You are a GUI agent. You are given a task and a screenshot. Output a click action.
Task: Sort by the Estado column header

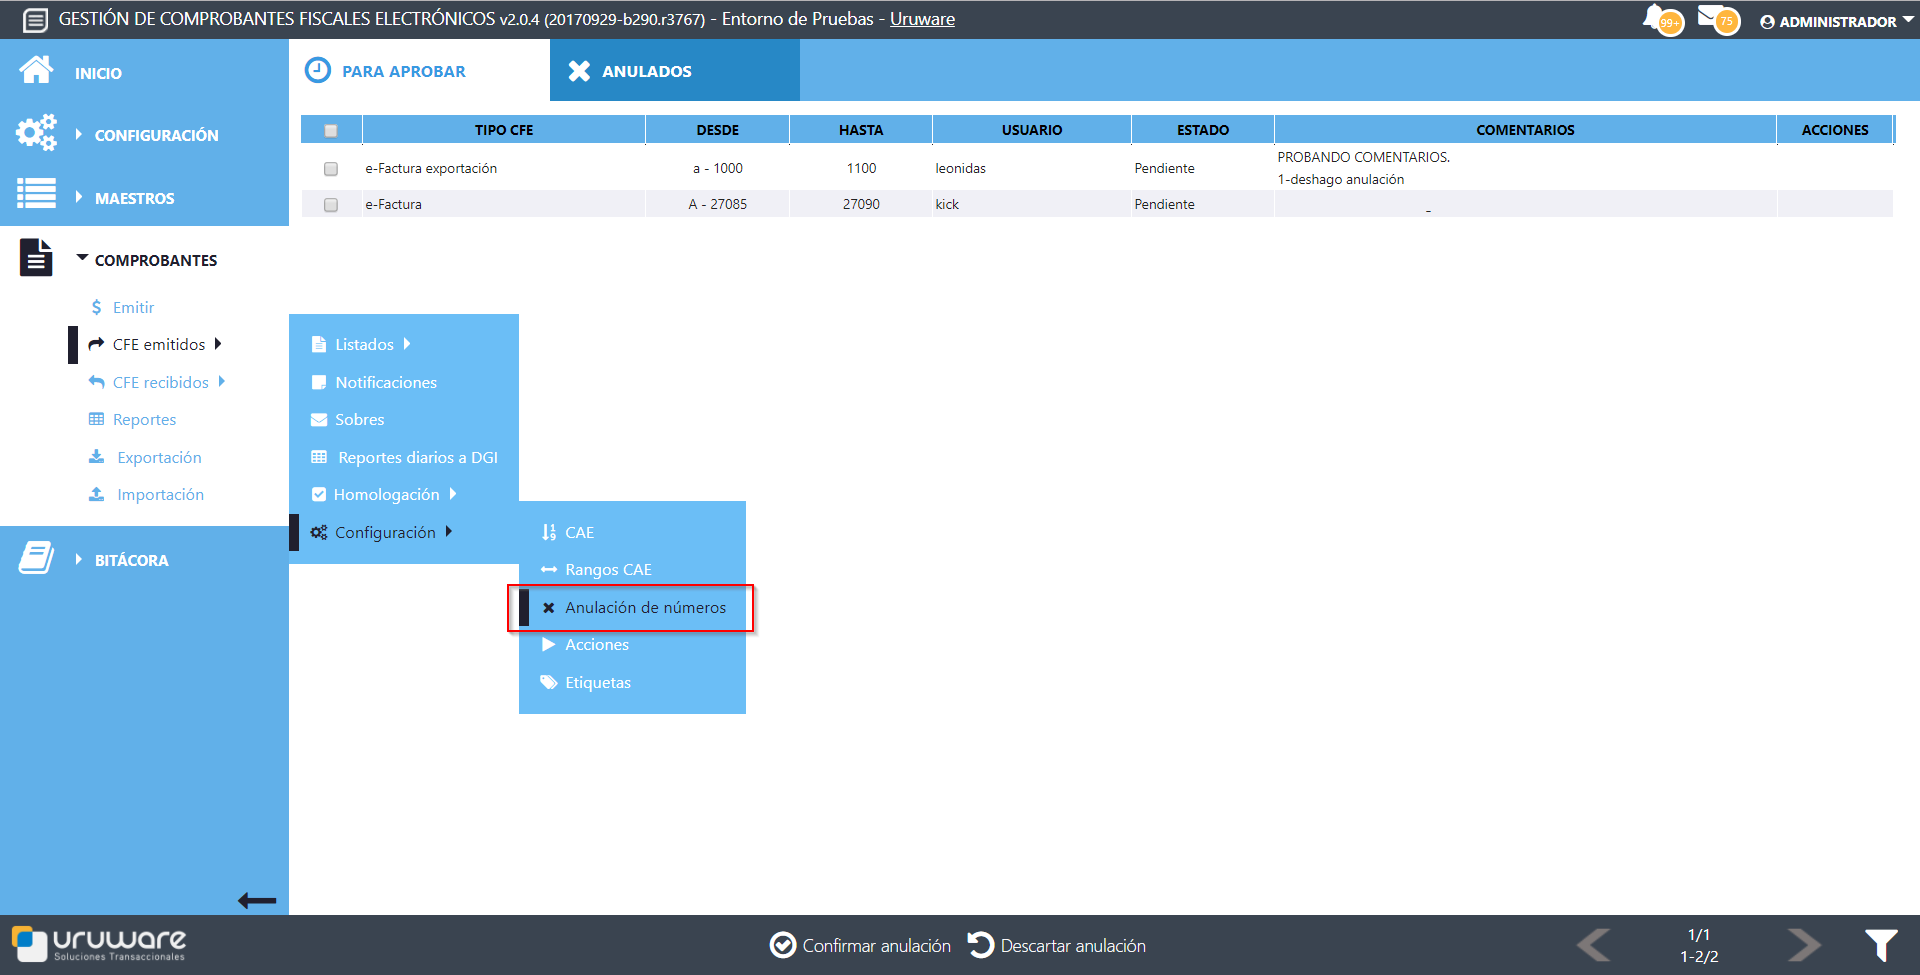click(1202, 130)
